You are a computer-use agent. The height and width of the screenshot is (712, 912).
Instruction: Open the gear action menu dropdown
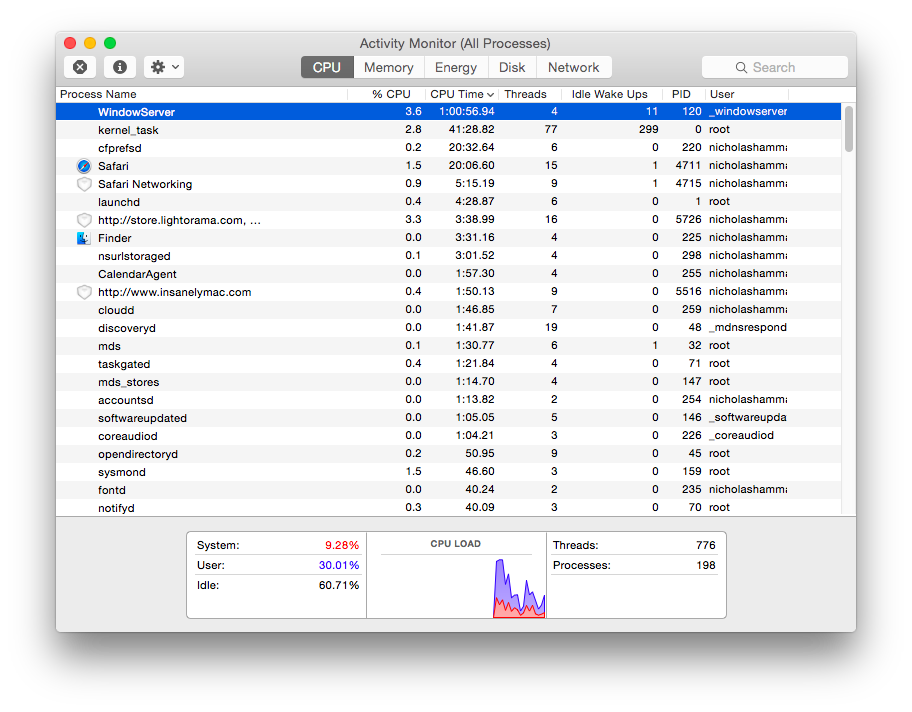pos(165,67)
